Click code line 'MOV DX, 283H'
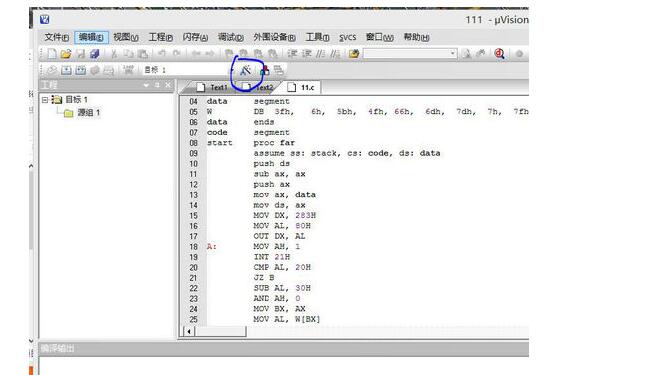655x375 pixels. pyautogui.click(x=284, y=215)
